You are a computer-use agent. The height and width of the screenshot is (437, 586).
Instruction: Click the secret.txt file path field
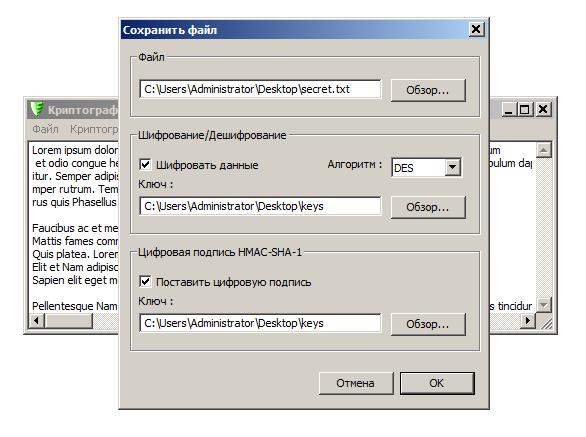click(x=260, y=89)
